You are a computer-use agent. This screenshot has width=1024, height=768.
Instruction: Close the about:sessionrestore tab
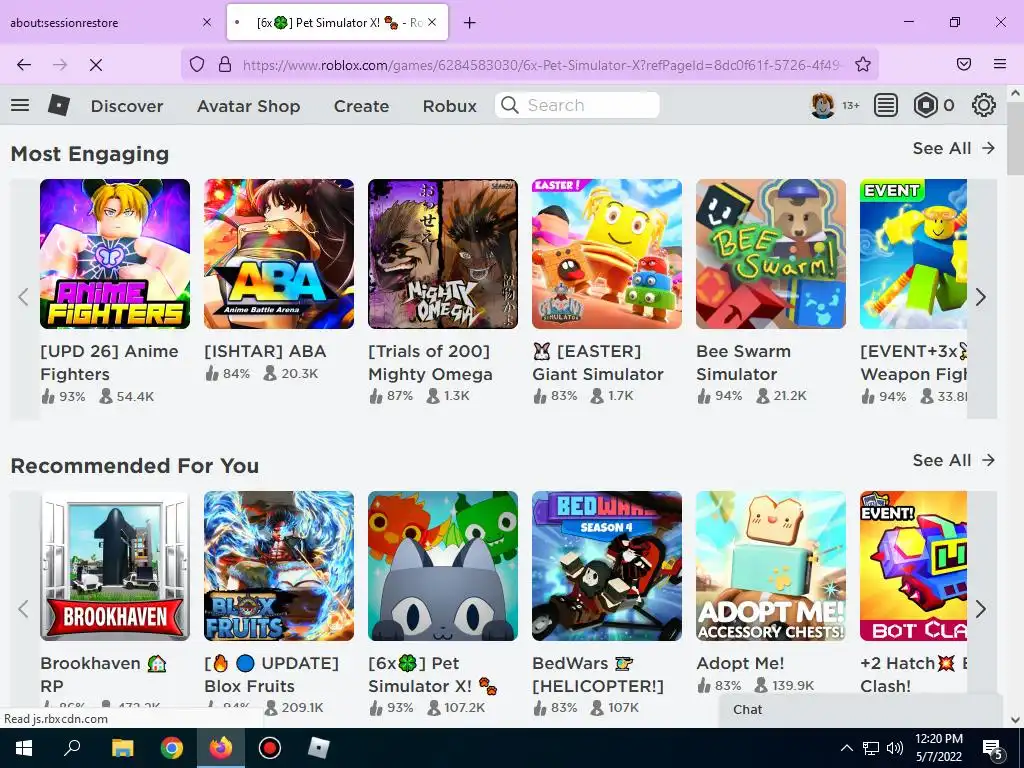click(x=207, y=22)
